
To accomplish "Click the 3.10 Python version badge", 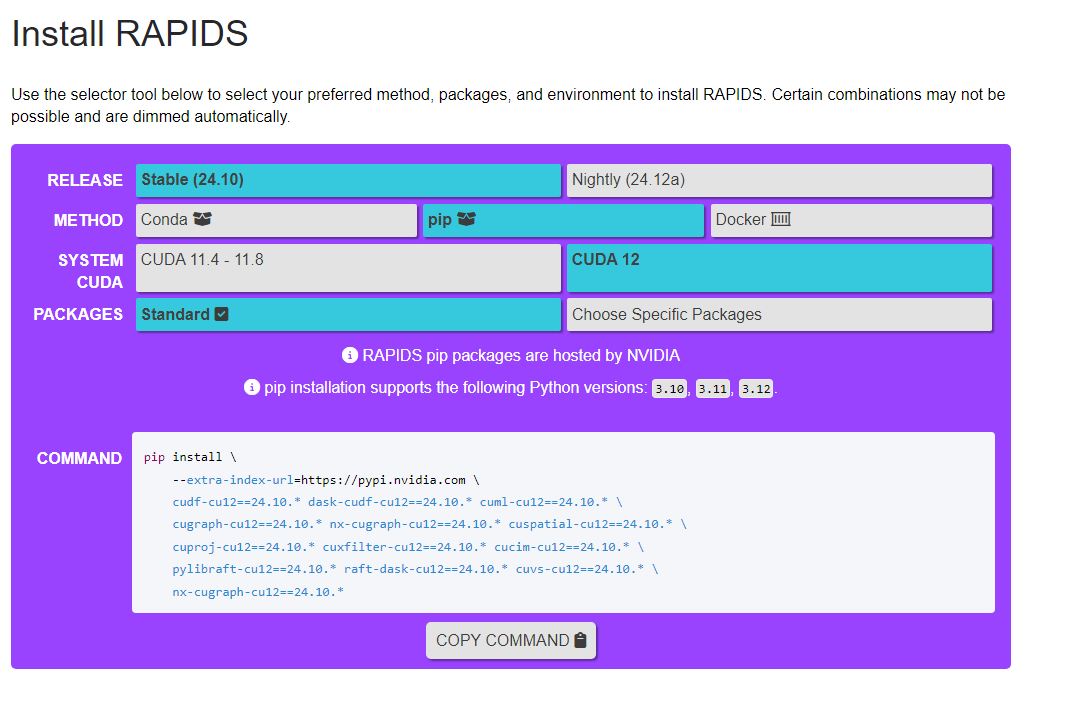I will coord(669,389).
